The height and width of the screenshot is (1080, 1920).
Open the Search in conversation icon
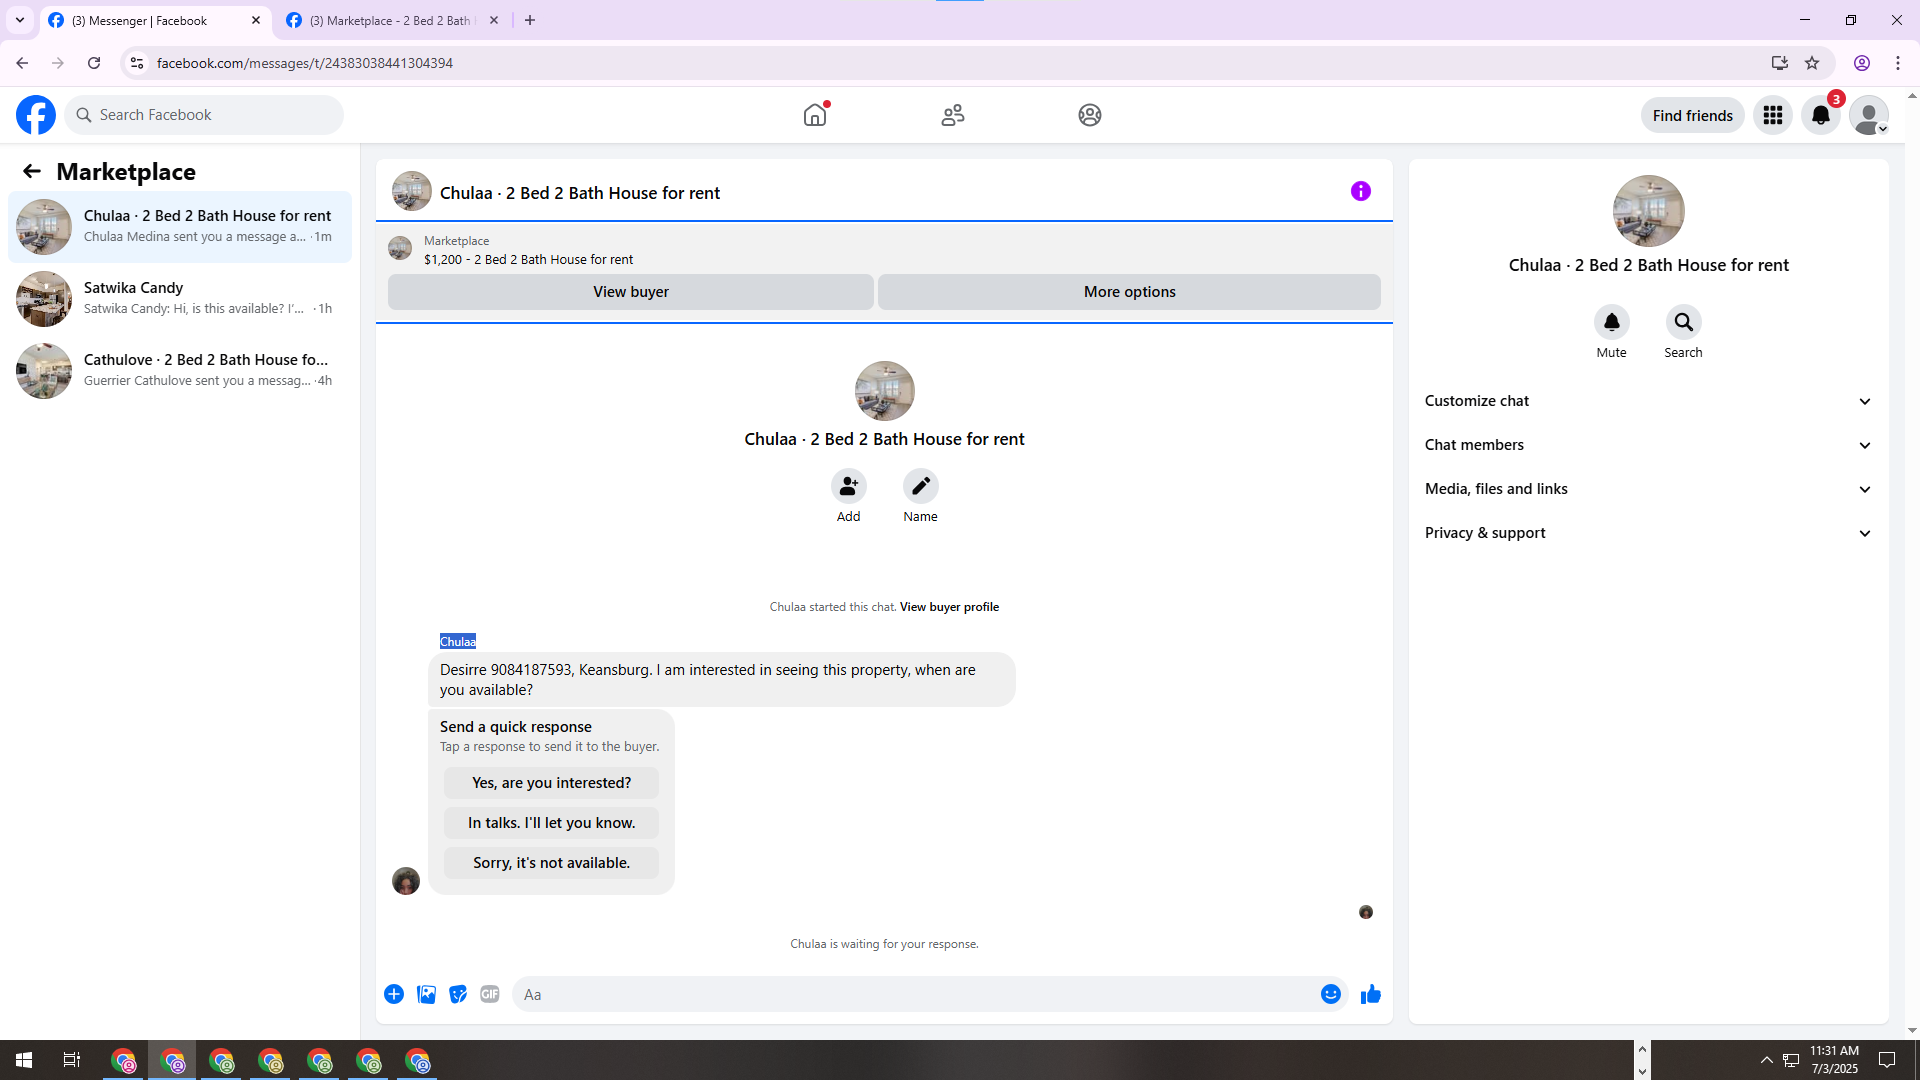point(1683,322)
